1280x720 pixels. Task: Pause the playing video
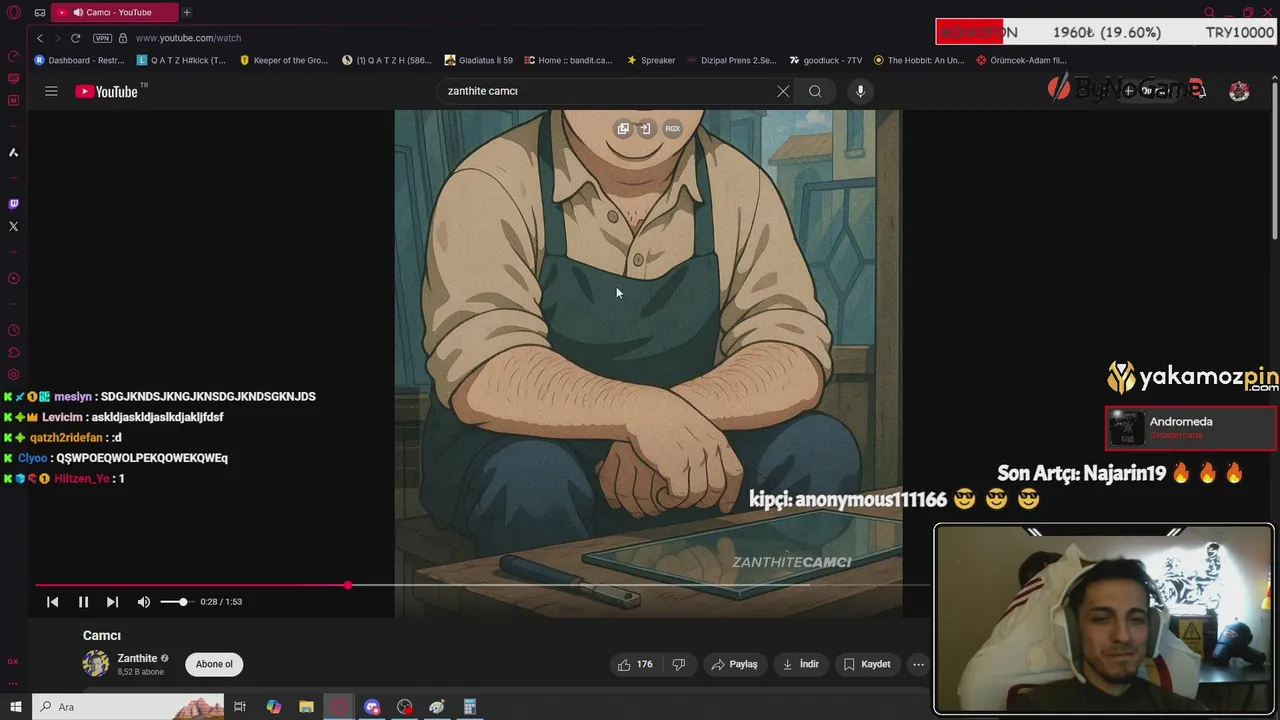(83, 602)
